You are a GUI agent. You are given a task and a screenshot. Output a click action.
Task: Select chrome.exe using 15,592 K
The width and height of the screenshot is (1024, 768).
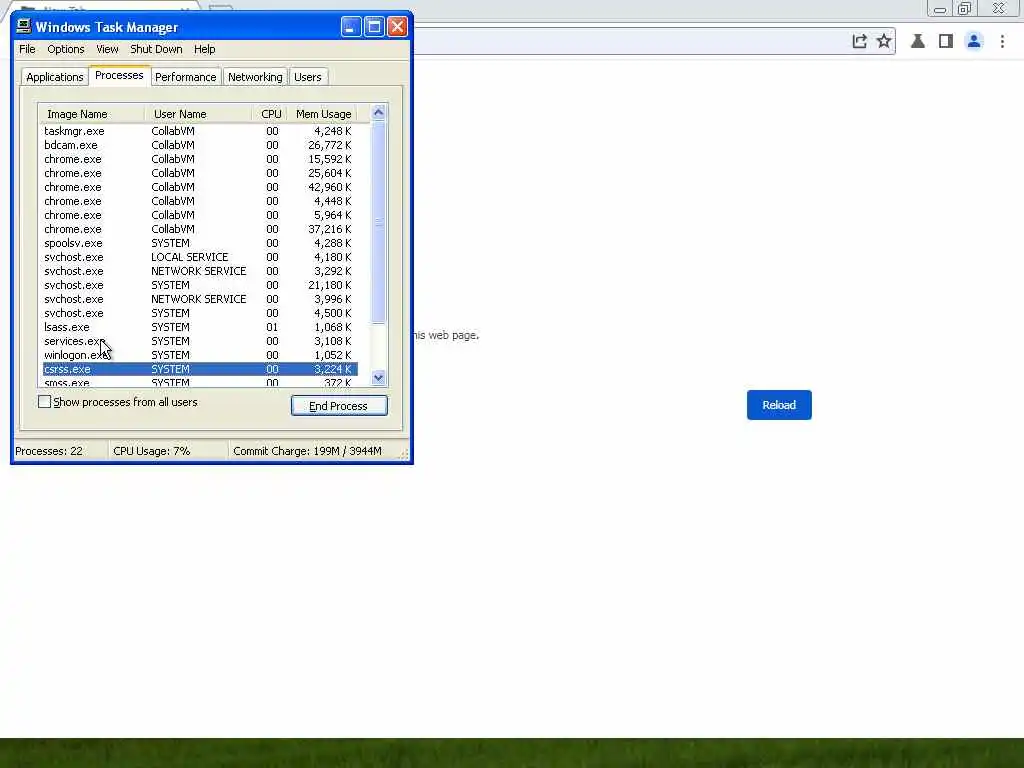[200, 159]
